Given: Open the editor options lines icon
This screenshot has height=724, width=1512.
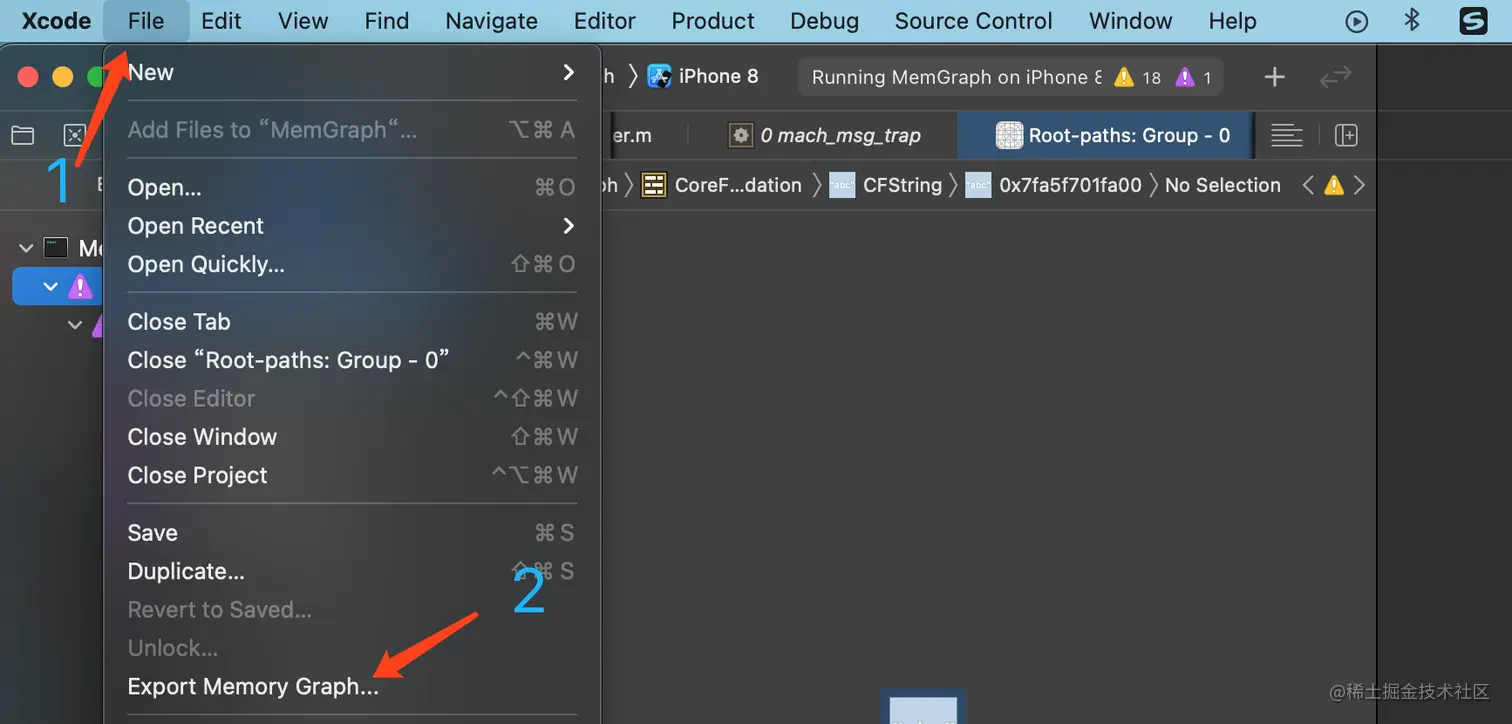Looking at the screenshot, I should 1286,135.
